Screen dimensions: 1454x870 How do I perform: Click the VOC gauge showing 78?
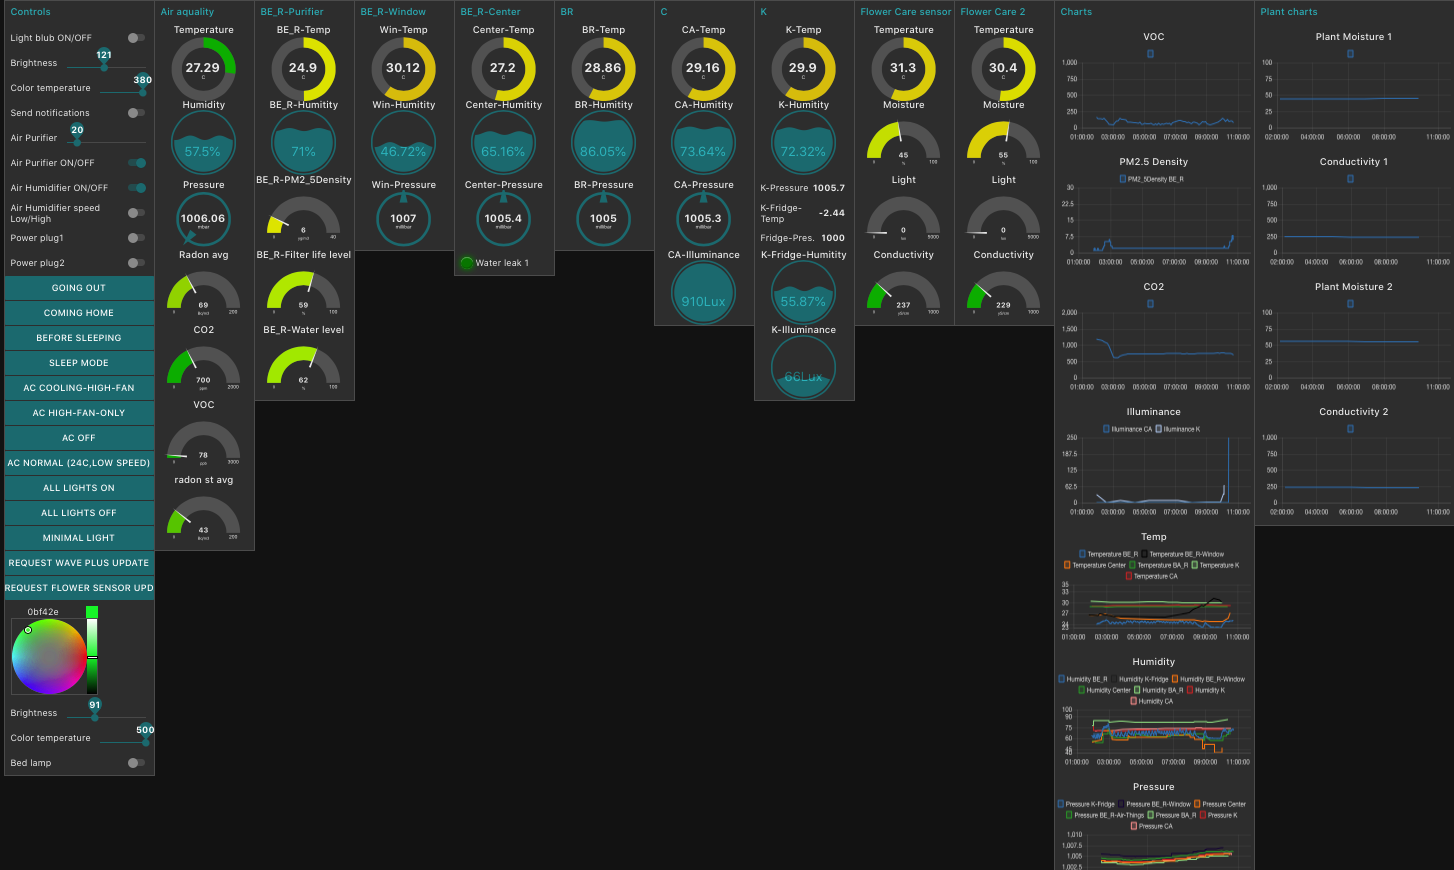click(203, 442)
